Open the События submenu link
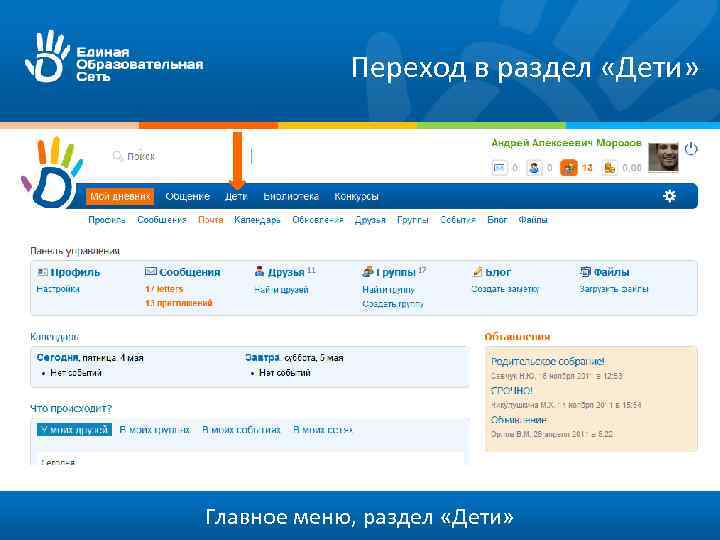 [458, 220]
